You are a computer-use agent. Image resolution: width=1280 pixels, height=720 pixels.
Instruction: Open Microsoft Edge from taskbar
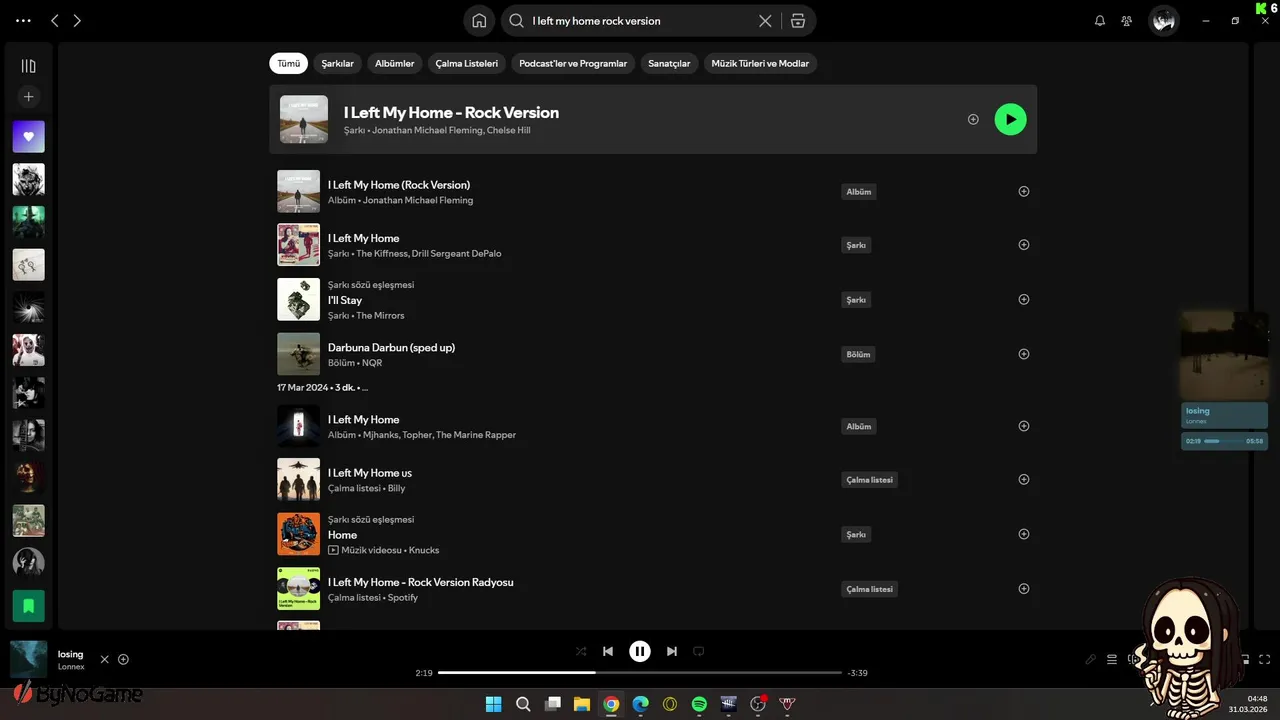coord(640,704)
